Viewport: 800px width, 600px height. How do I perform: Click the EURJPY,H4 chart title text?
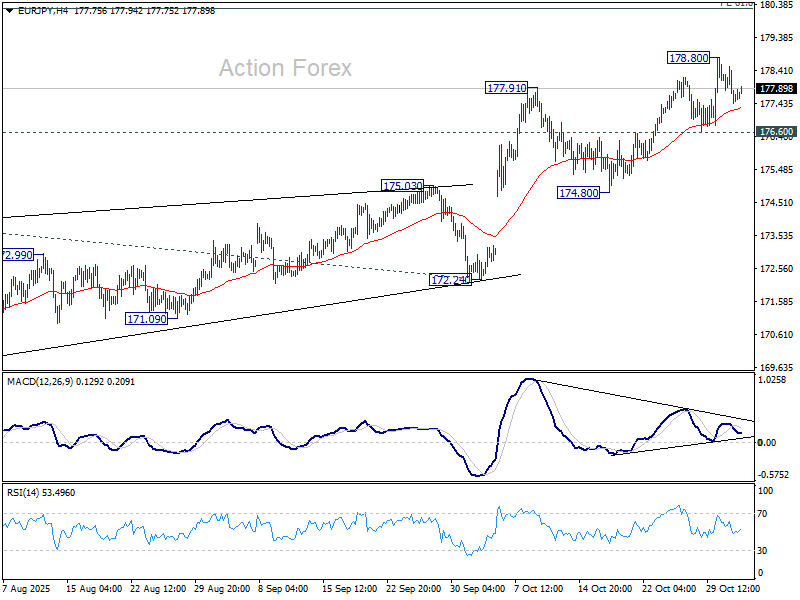tap(43, 11)
